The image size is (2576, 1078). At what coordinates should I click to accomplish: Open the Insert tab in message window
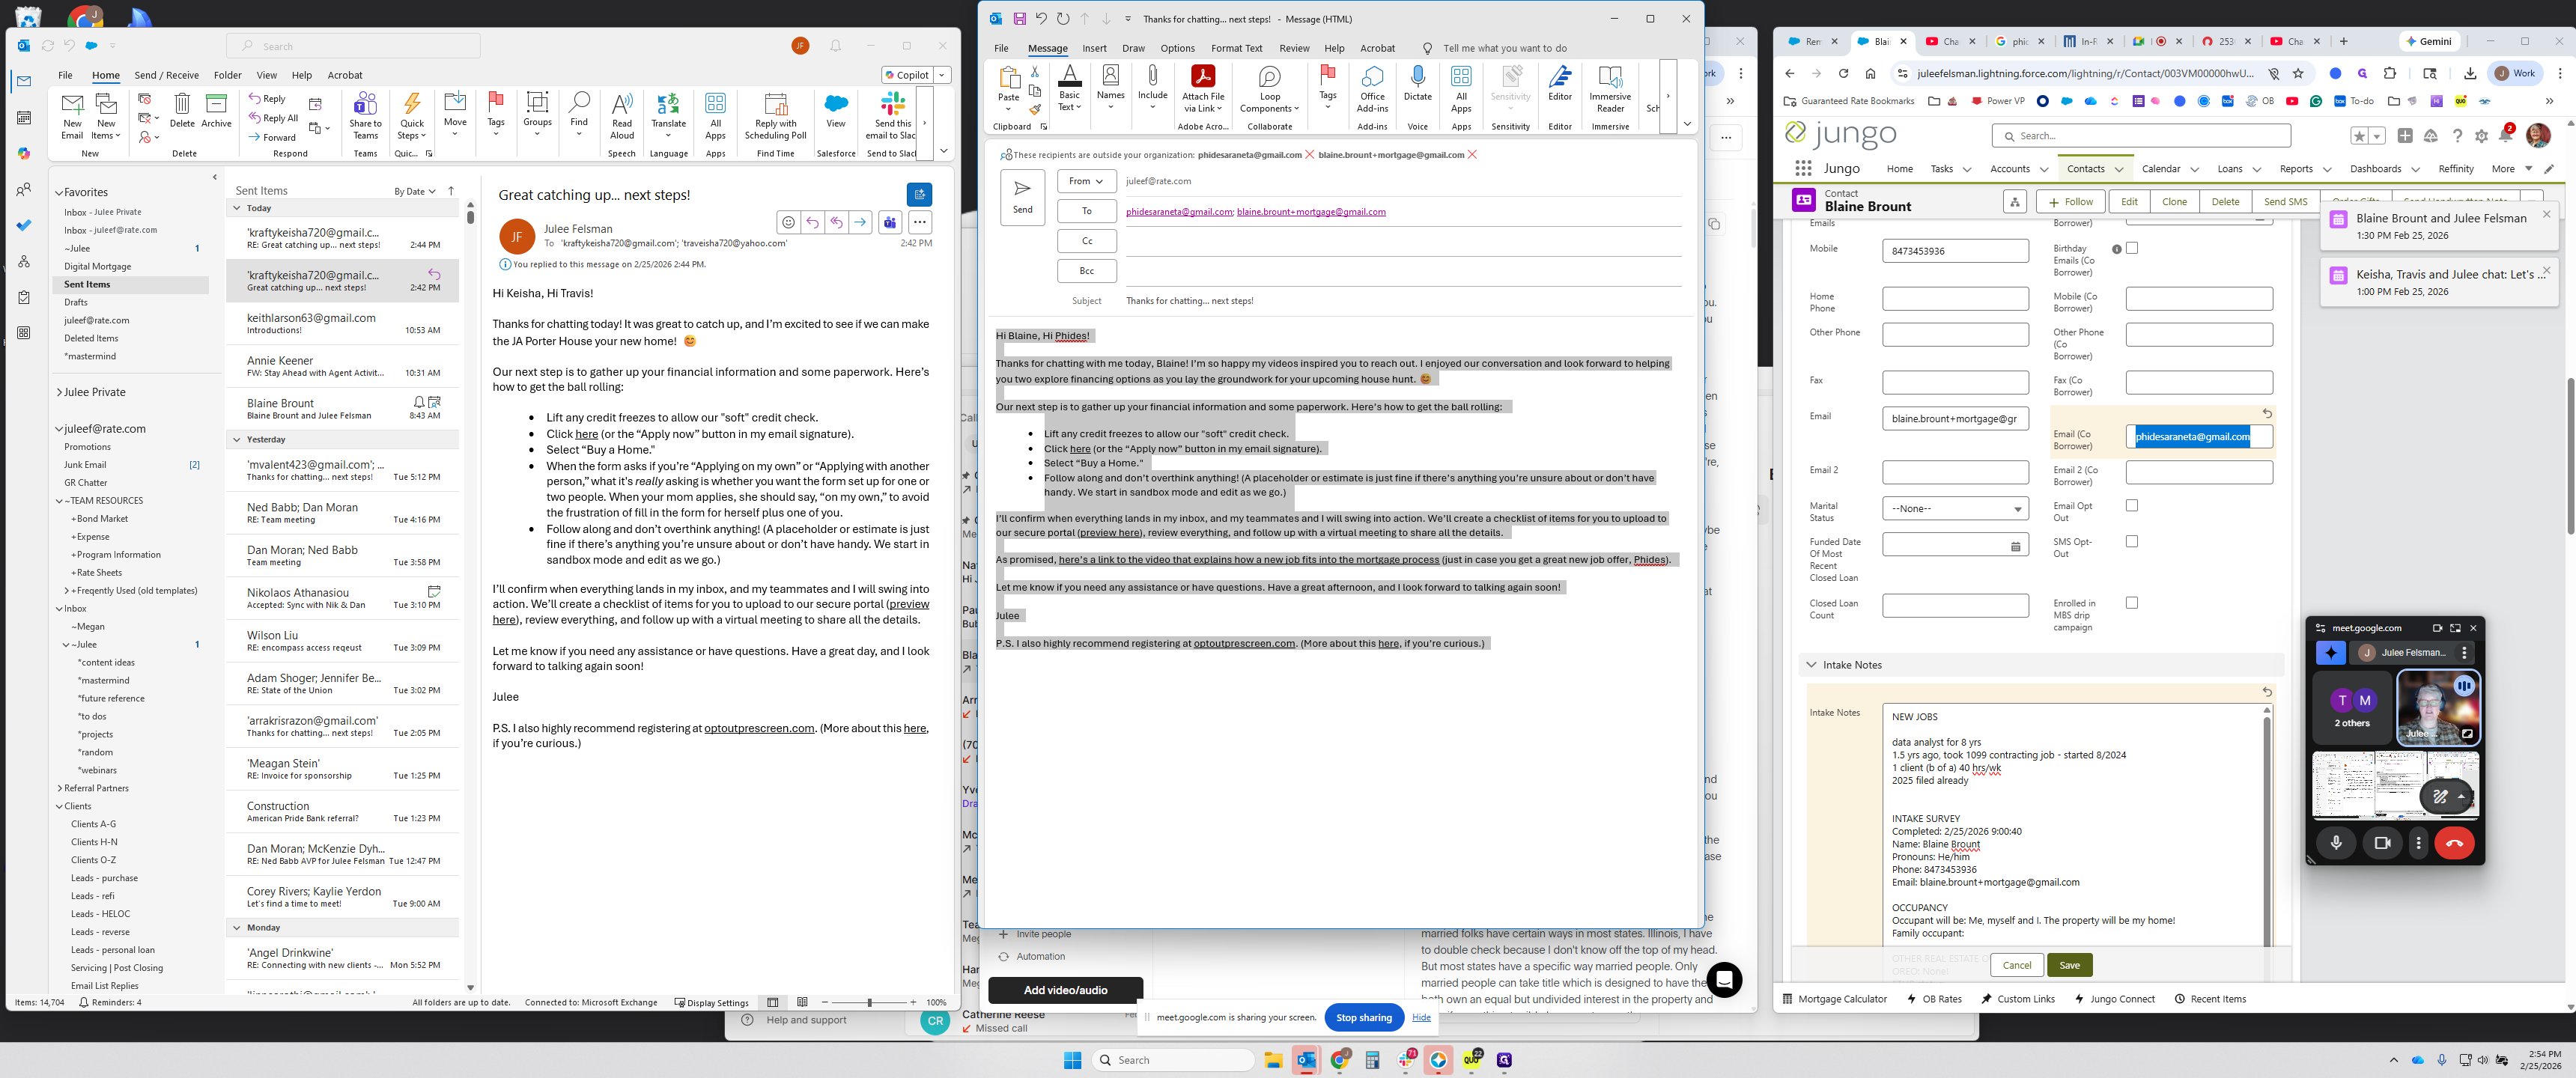[1094, 48]
